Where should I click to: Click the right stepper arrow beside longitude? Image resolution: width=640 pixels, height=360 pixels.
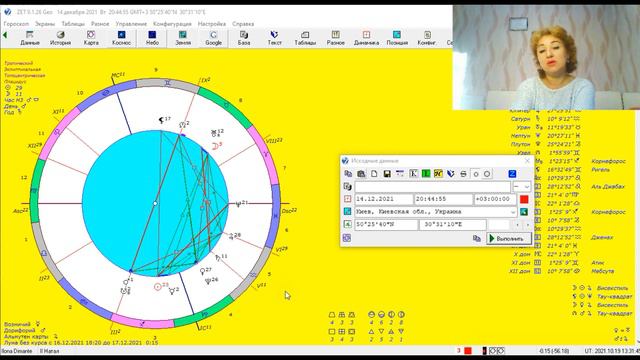coord(527,225)
